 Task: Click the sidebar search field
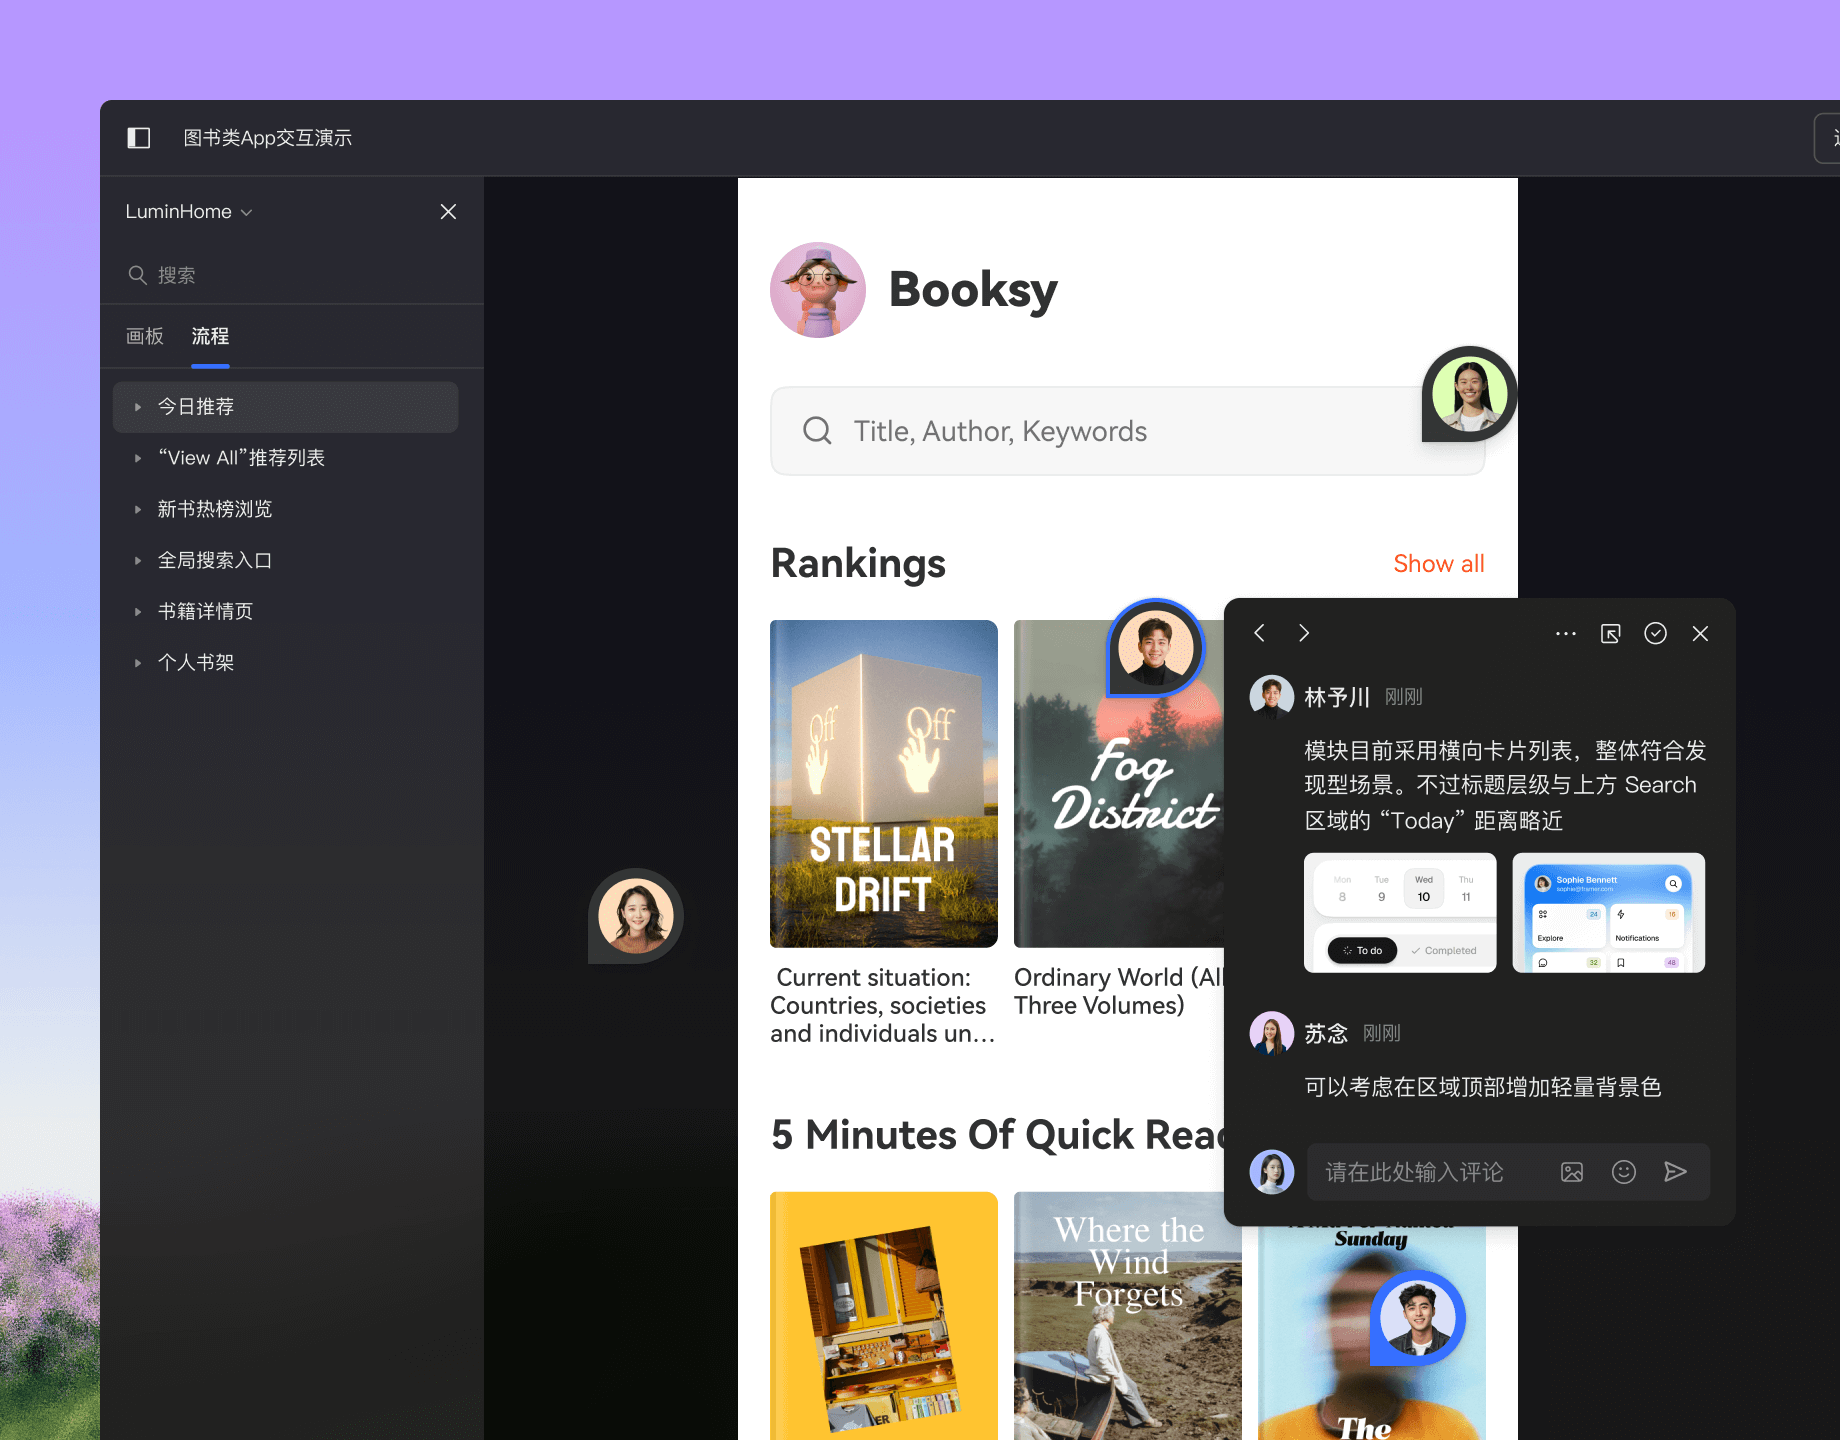(x=290, y=275)
